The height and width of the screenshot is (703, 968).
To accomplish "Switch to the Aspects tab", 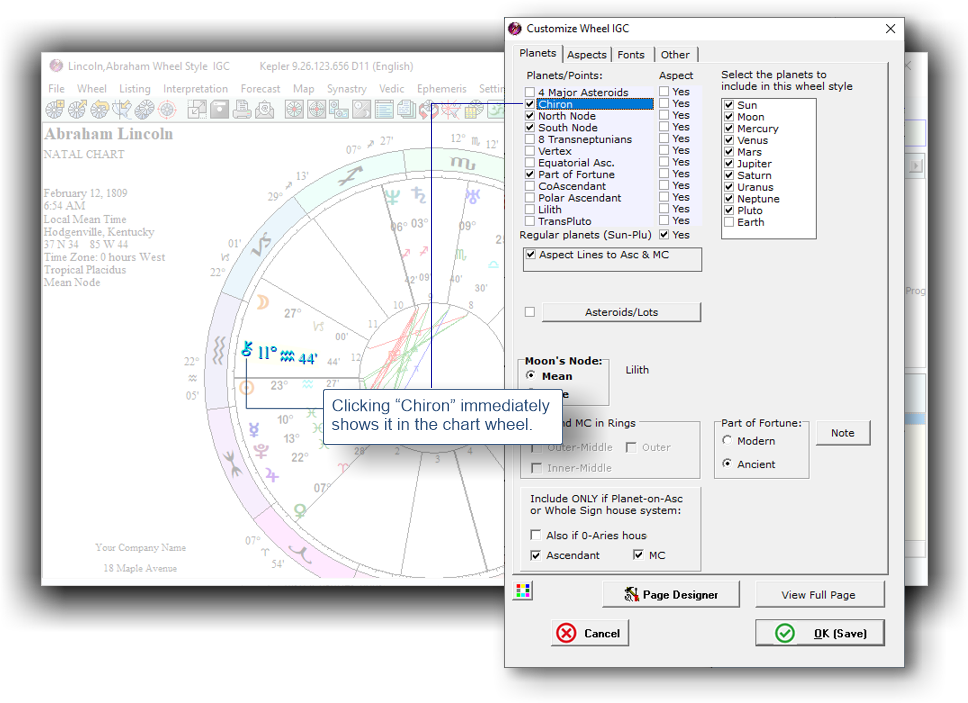I will pyautogui.click(x=587, y=54).
